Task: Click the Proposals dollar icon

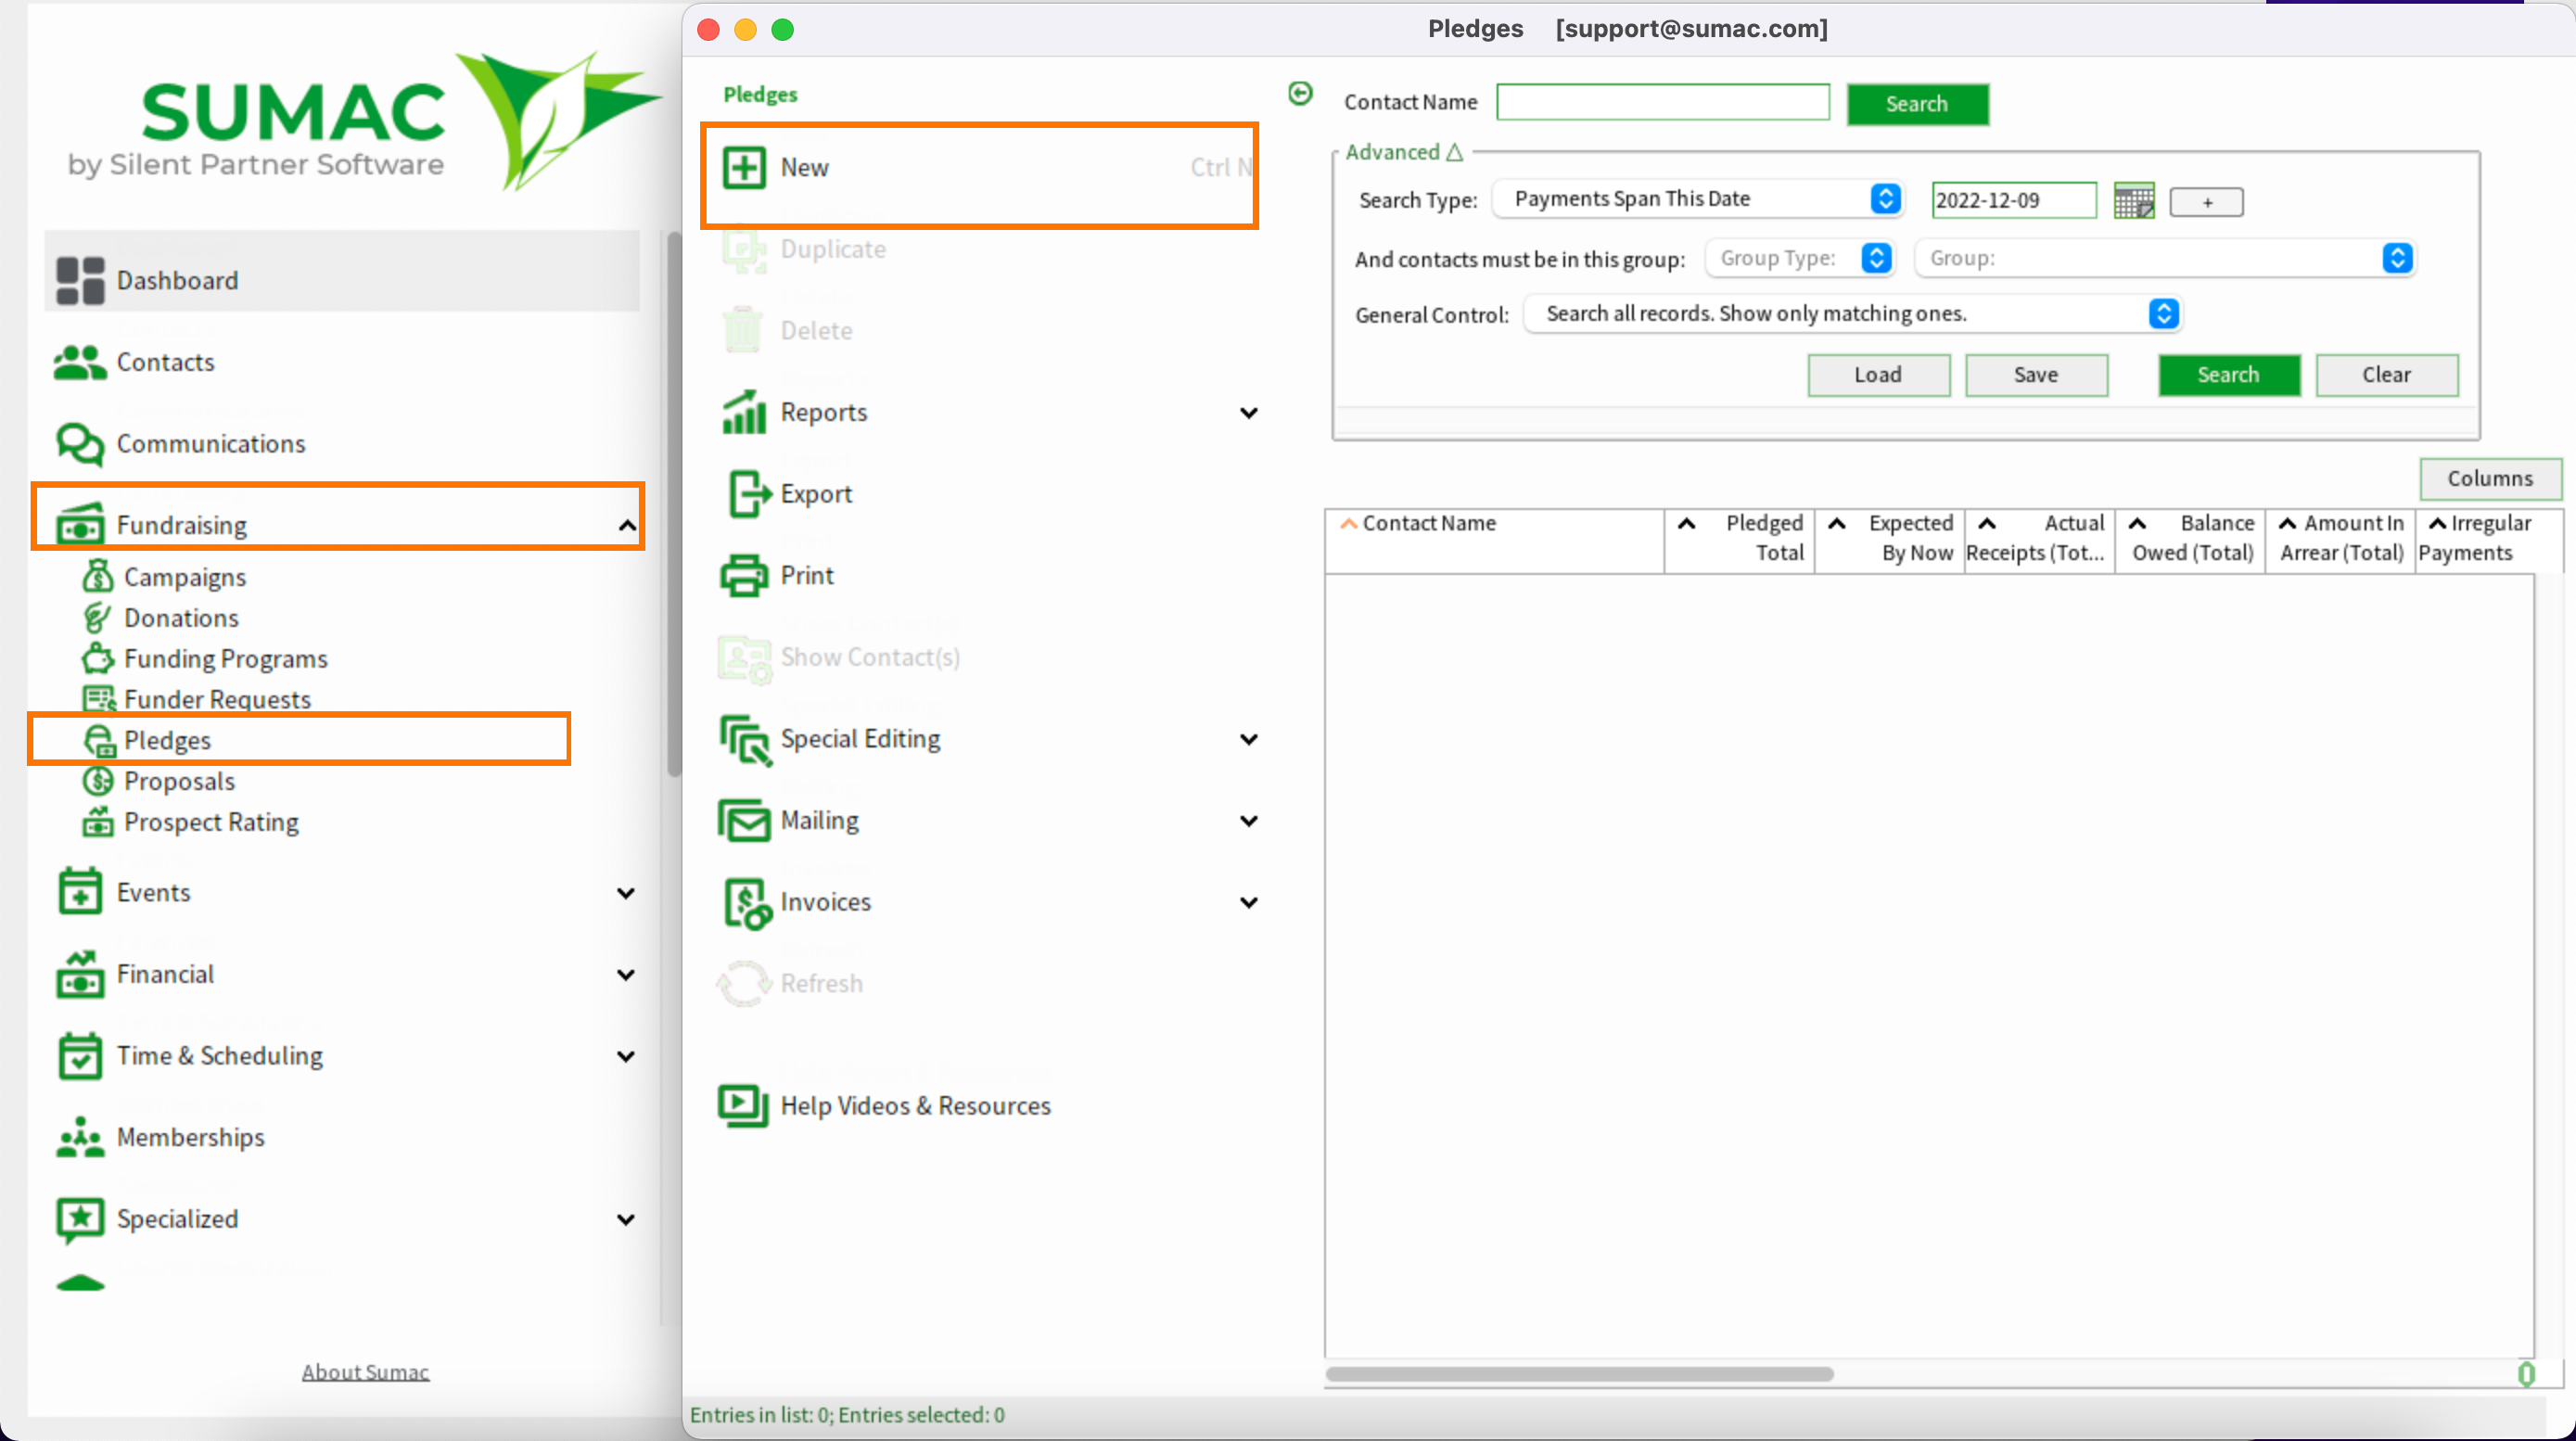Action: 97,780
